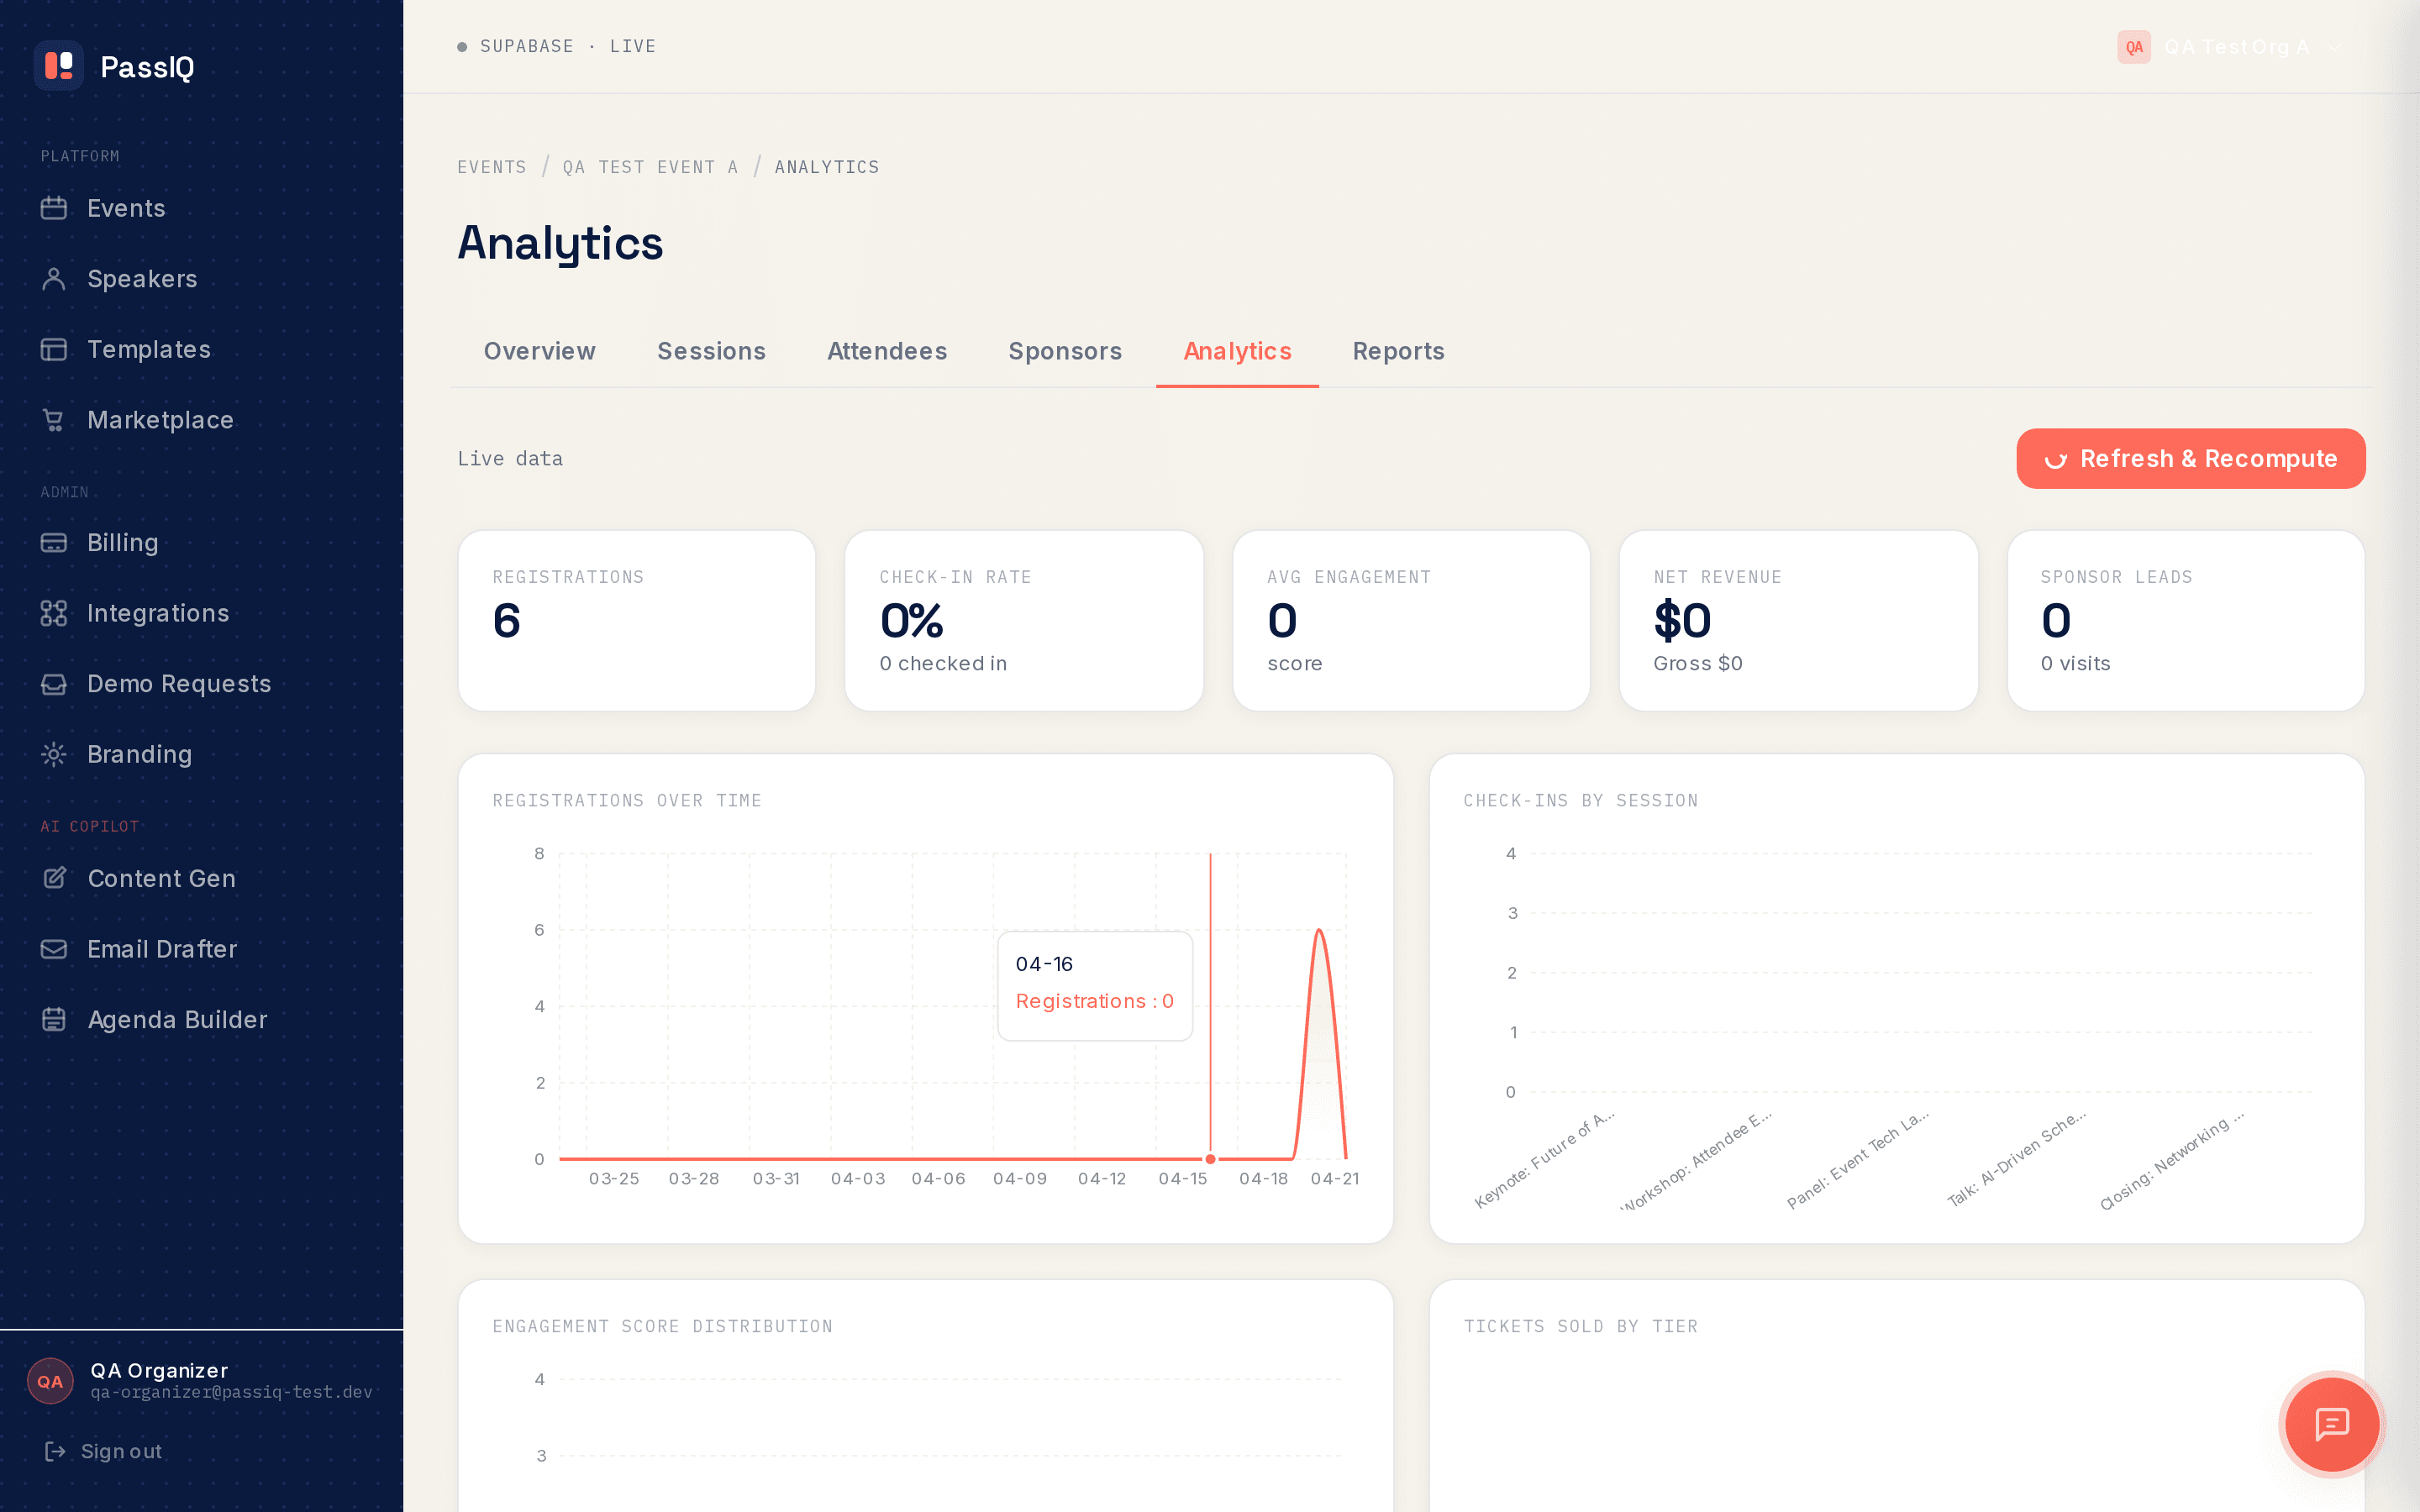The image size is (2420, 1512).
Task: Follow the EVENTS breadcrumb link
Action: tap(492, 167)
